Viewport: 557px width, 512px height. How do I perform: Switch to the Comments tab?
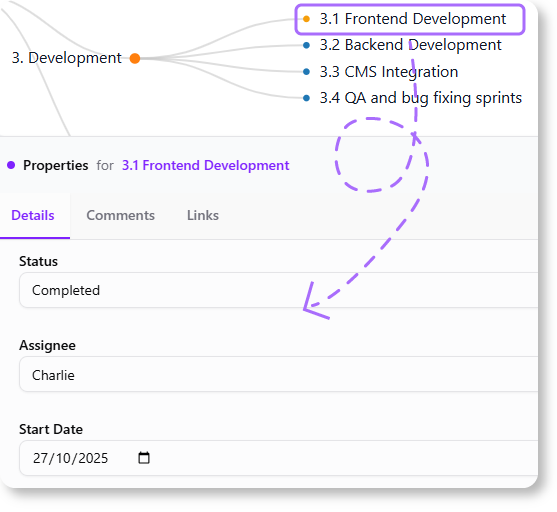click(120, 216)
